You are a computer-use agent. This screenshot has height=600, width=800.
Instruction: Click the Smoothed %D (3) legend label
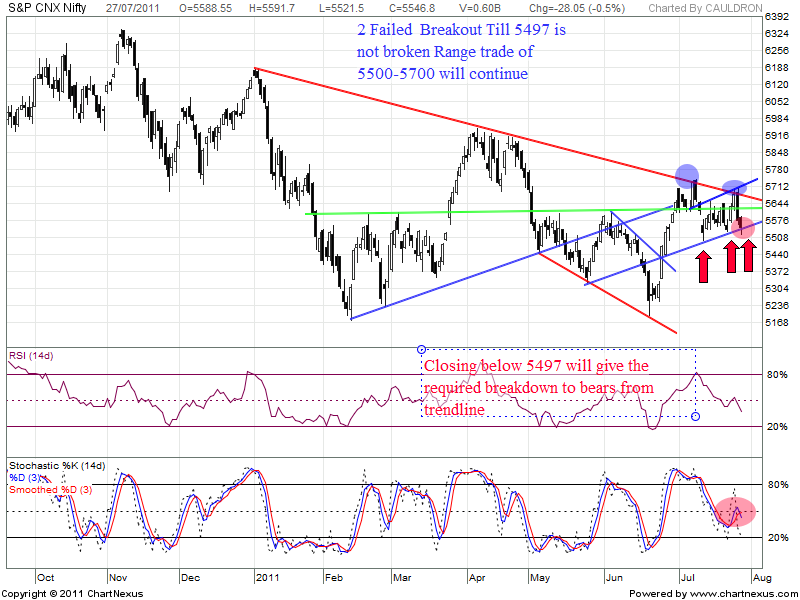(50, 490)
